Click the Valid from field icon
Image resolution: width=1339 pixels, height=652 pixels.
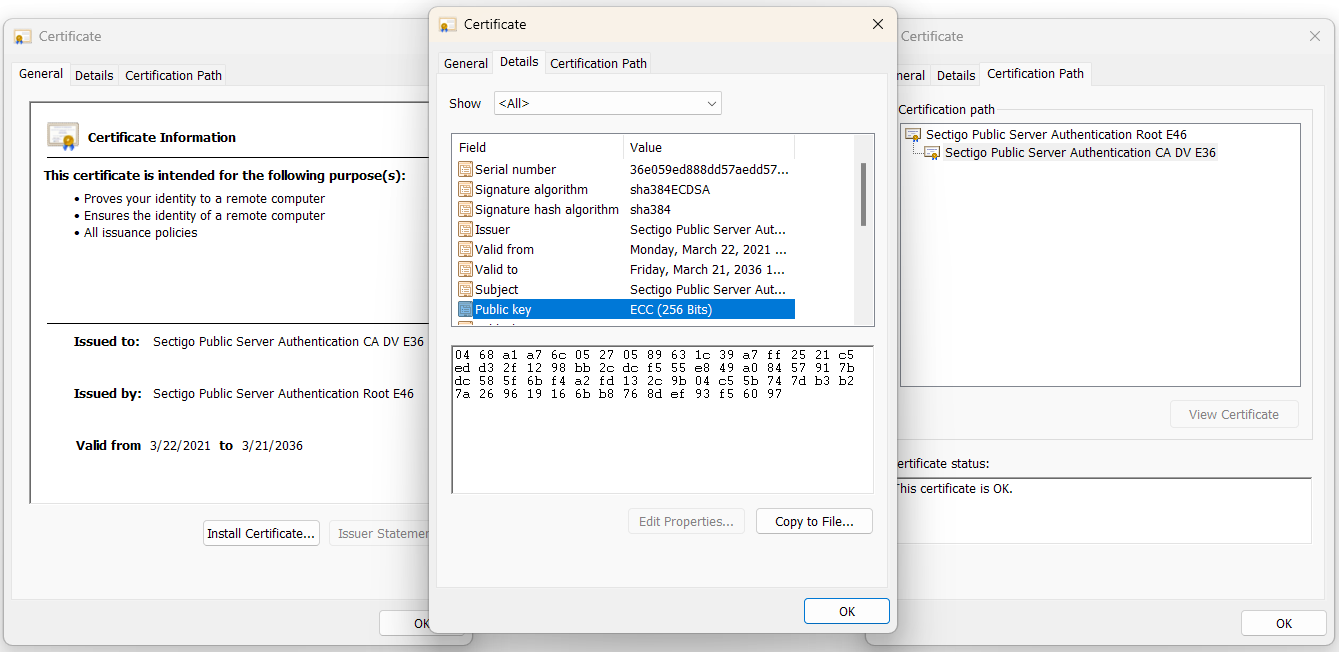(465, 250)
